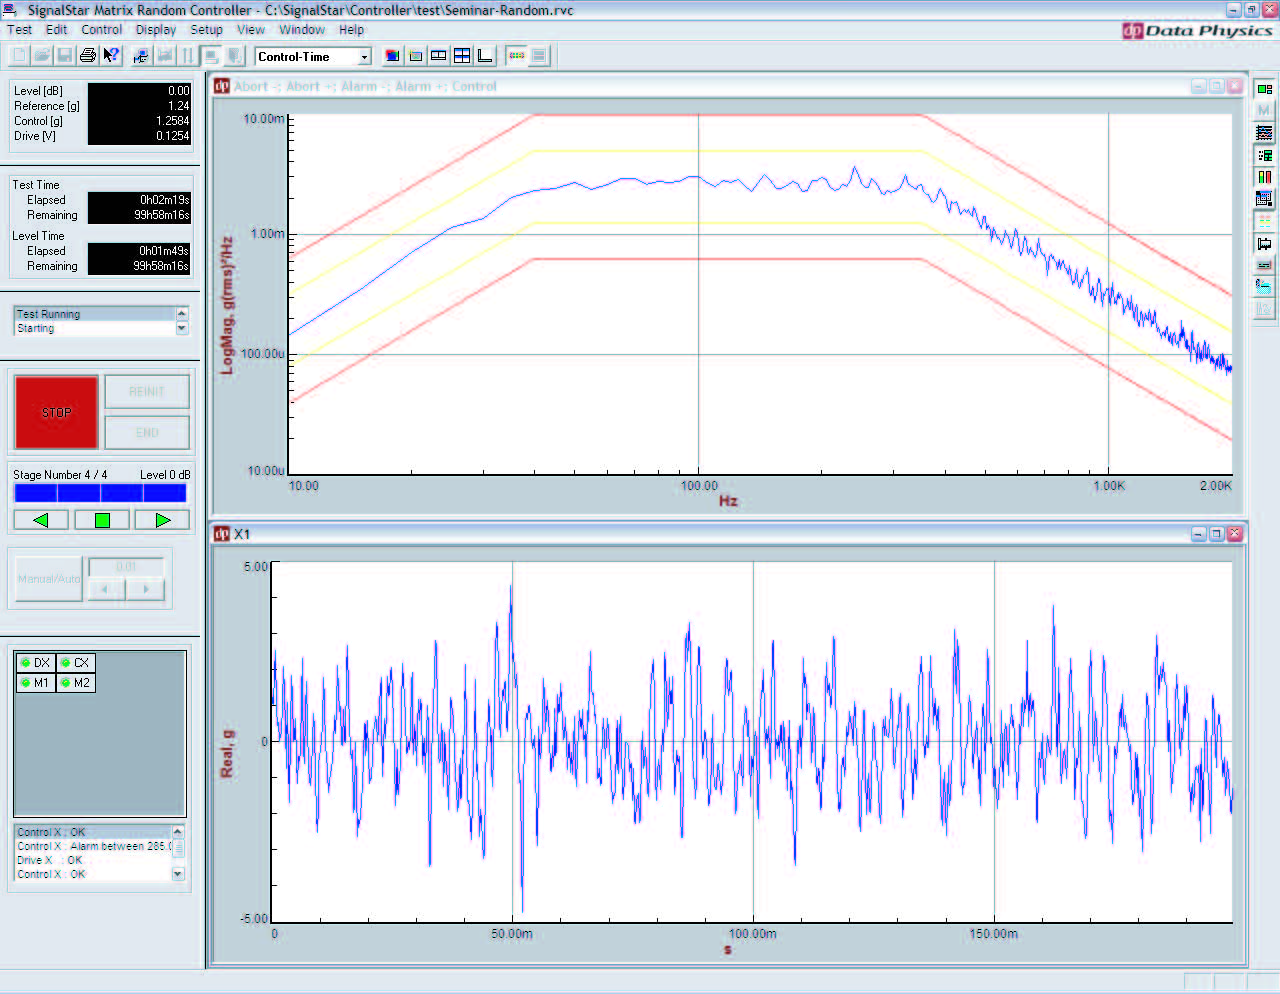Open the Setup menu
Viewport: 1280px width, 994px height.
(x=206, y=30)
